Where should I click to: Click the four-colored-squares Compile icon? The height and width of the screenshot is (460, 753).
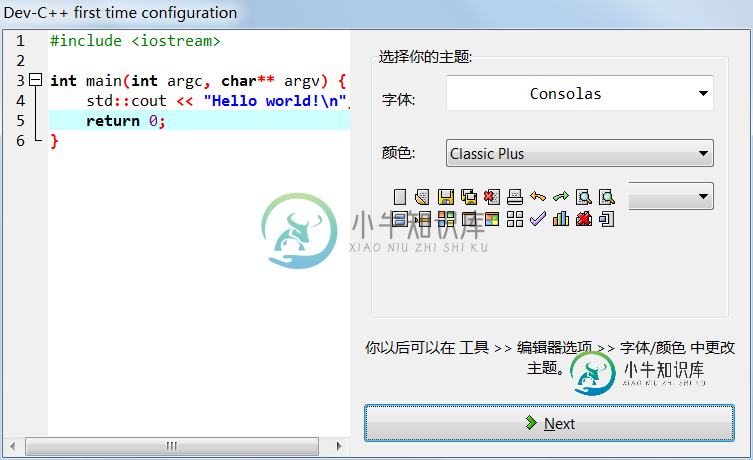coord(446,219)
